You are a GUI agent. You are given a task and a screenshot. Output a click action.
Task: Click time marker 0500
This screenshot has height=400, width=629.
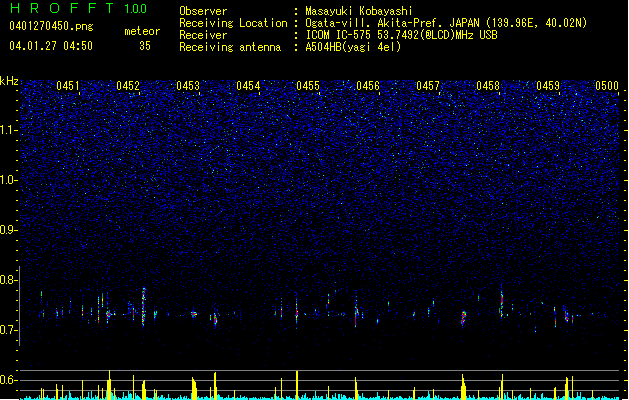[x=607, y=86]
